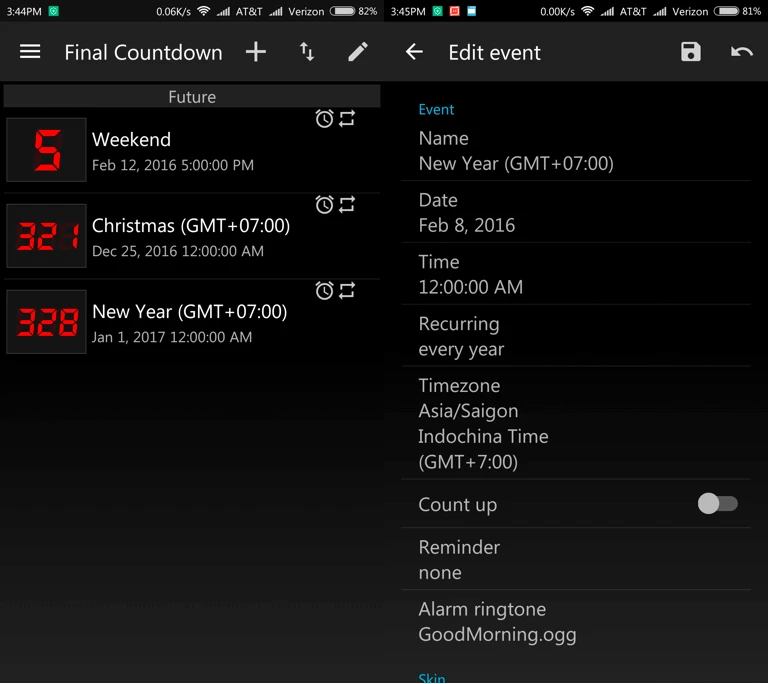Add a new countdown event
This screenshot has width=769, height=684.
coord(256,51)
